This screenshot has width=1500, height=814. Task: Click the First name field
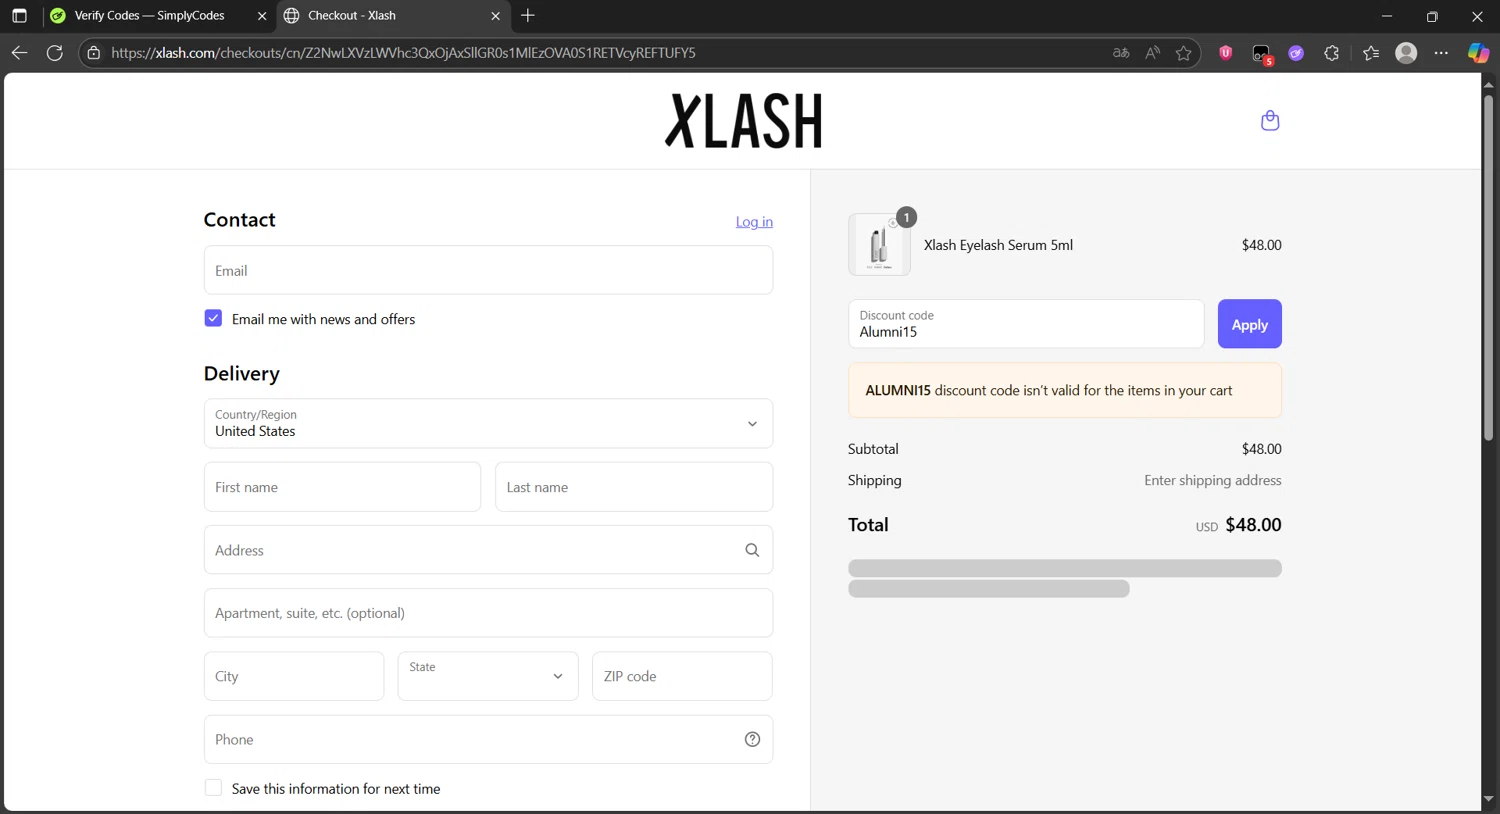tap(342, 487)
